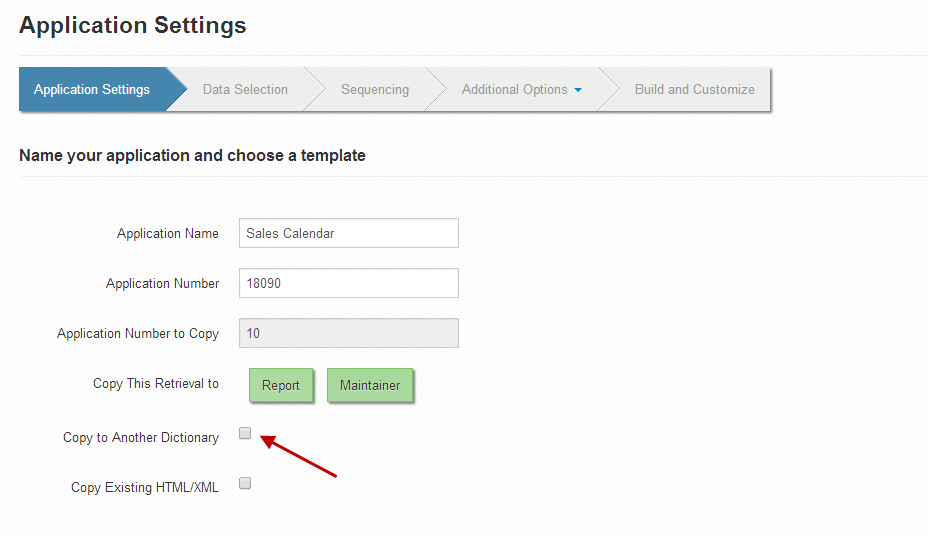The height and width of the screenshot is (536, 928).
Task: Click the Additional Options step label
Action: [x=514, y=89]
